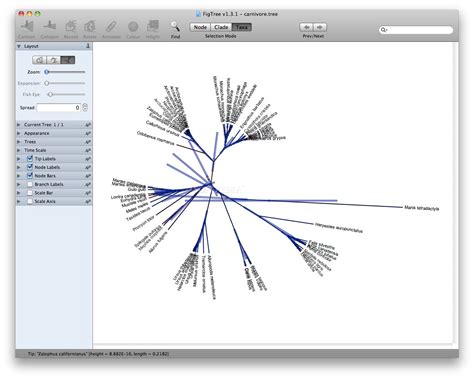Select the Ailuropoda melanoleuca tip label
The image size is (474, 379).
click(212, 277)
